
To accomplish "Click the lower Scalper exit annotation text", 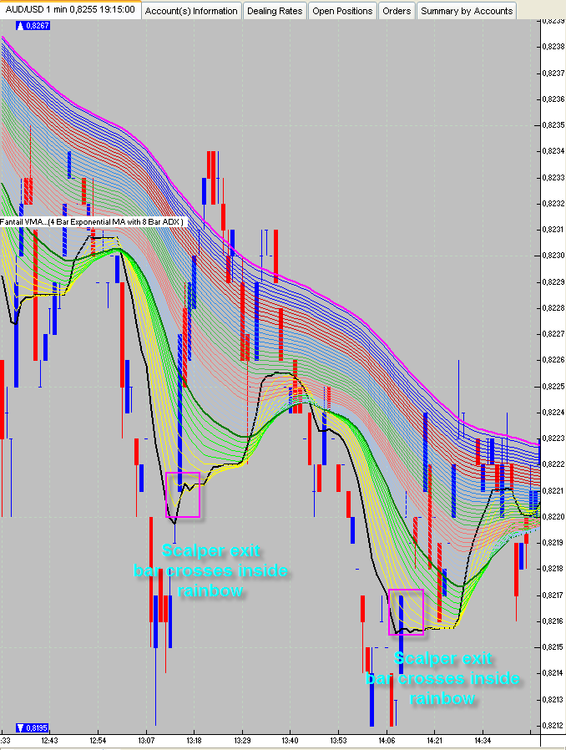I will click(442, 678).
